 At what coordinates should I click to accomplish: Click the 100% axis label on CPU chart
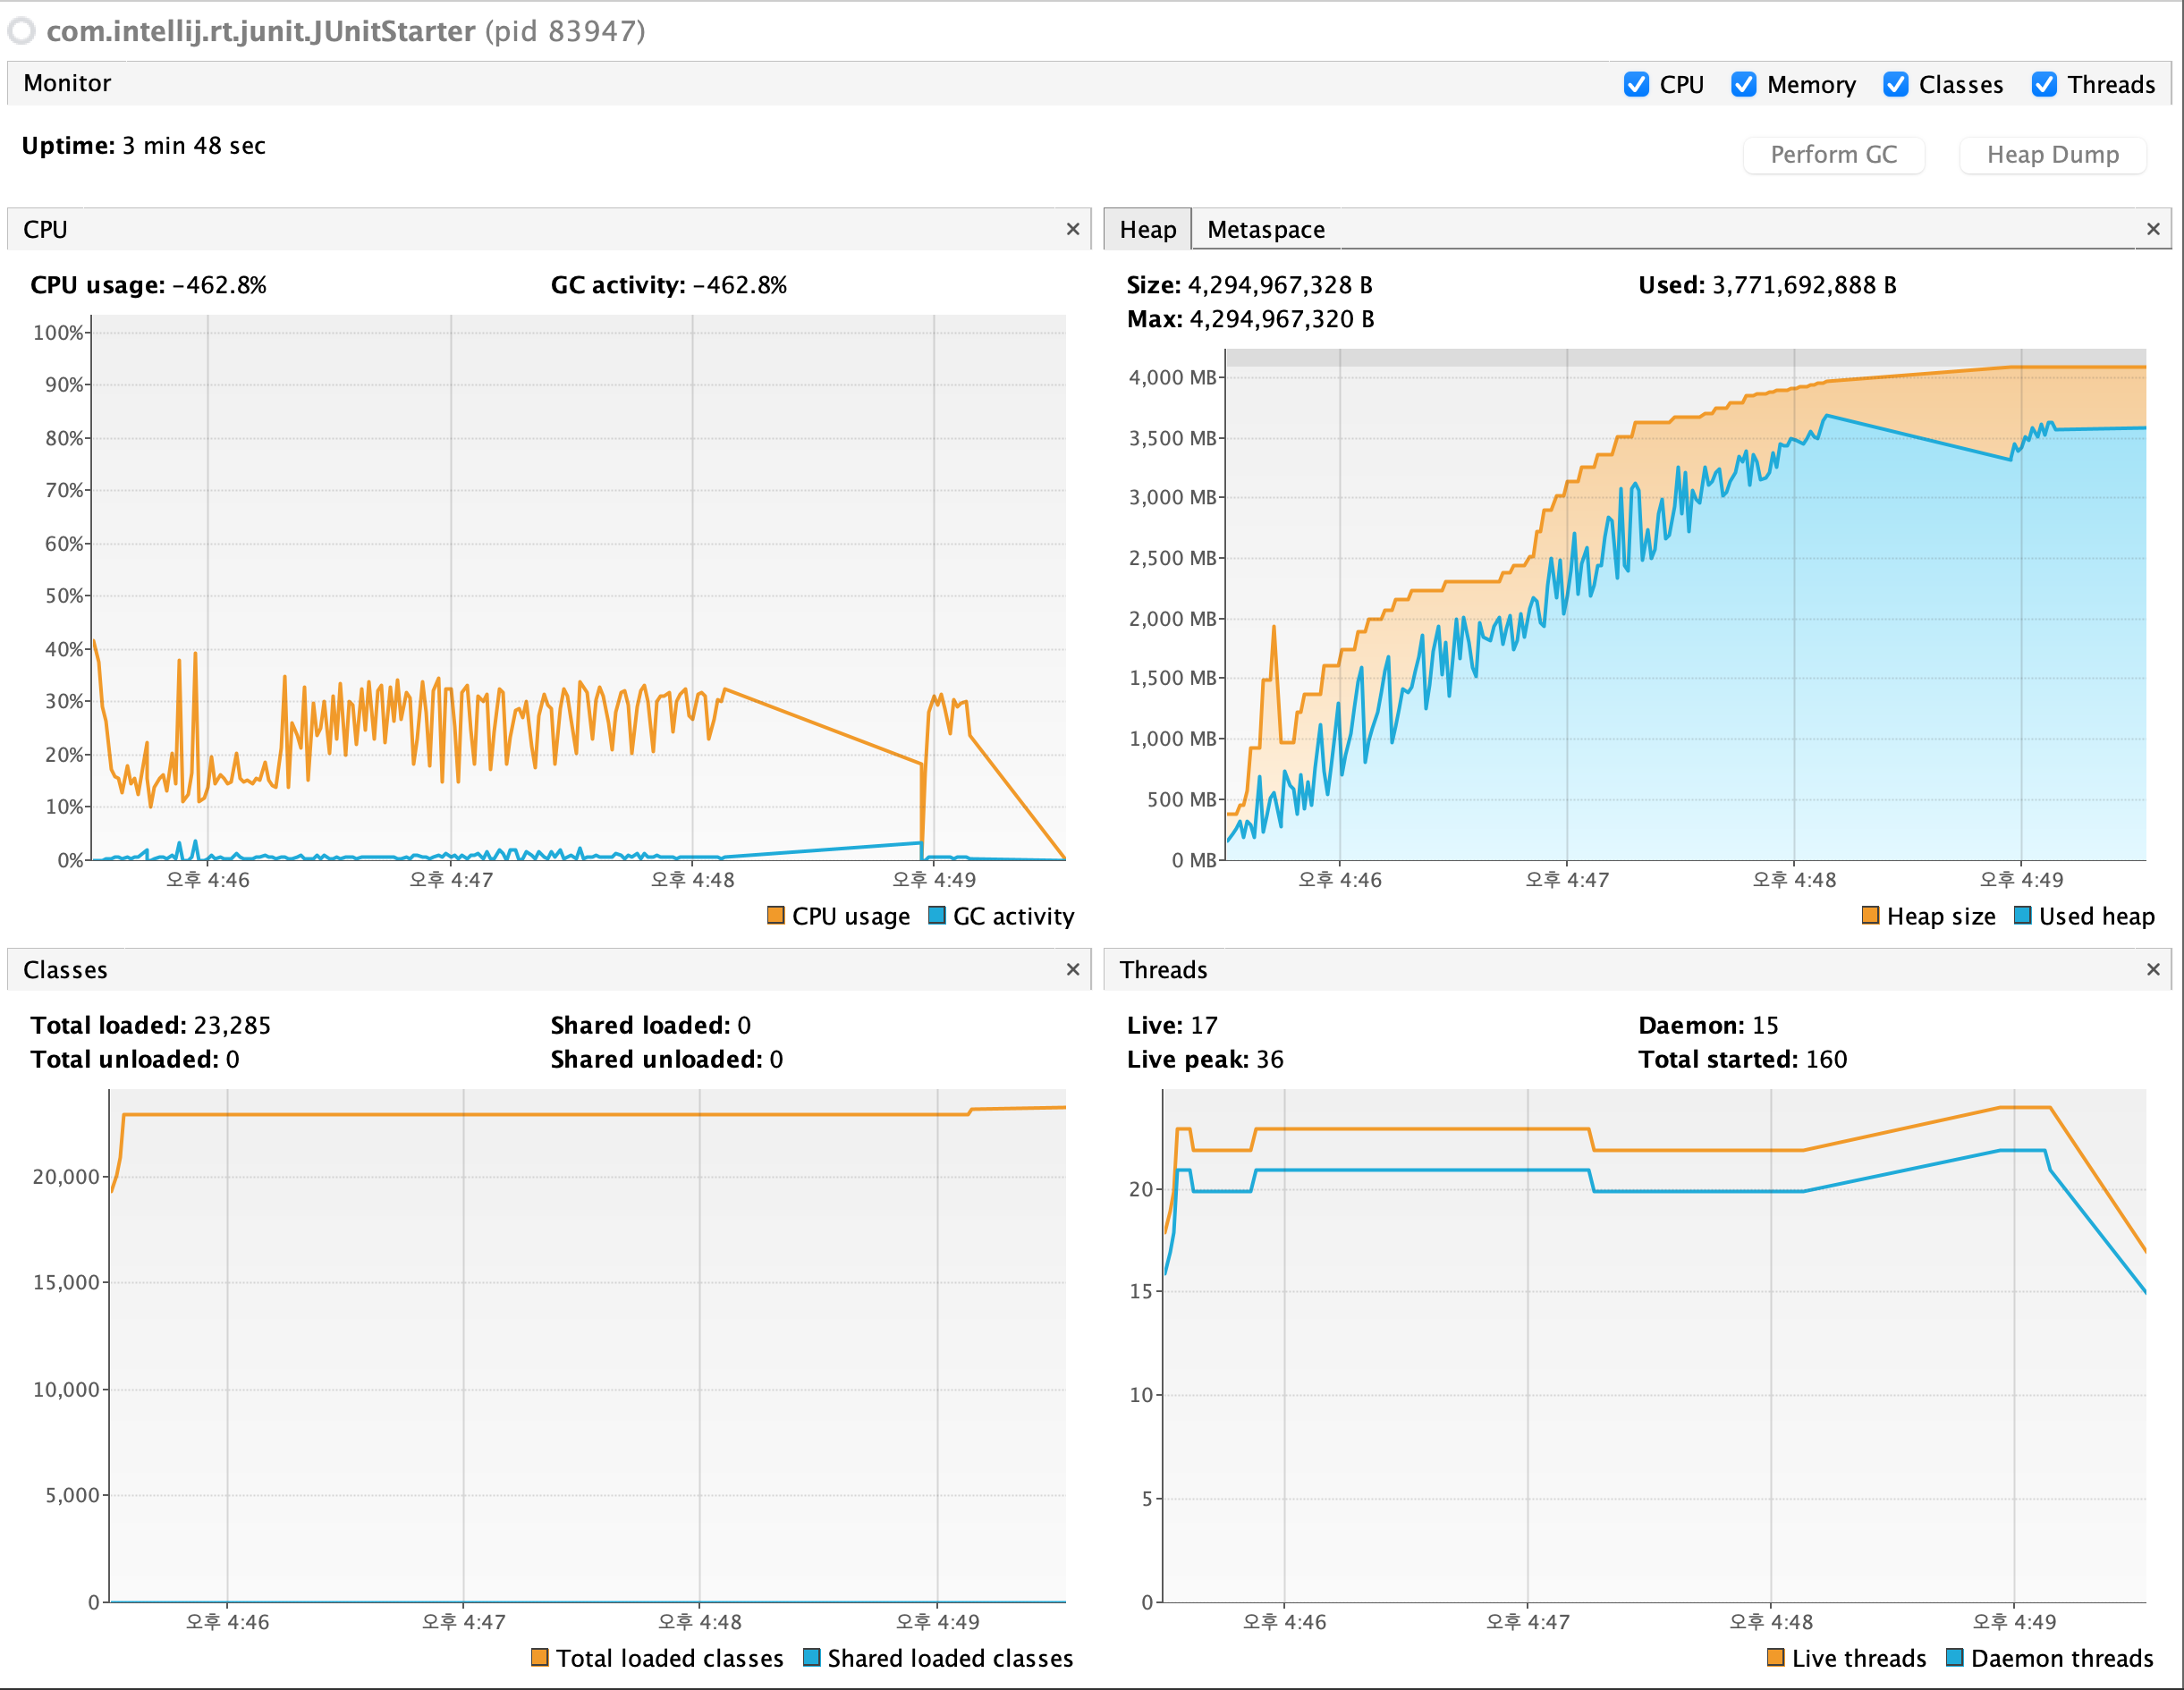[x=57, y=332]
